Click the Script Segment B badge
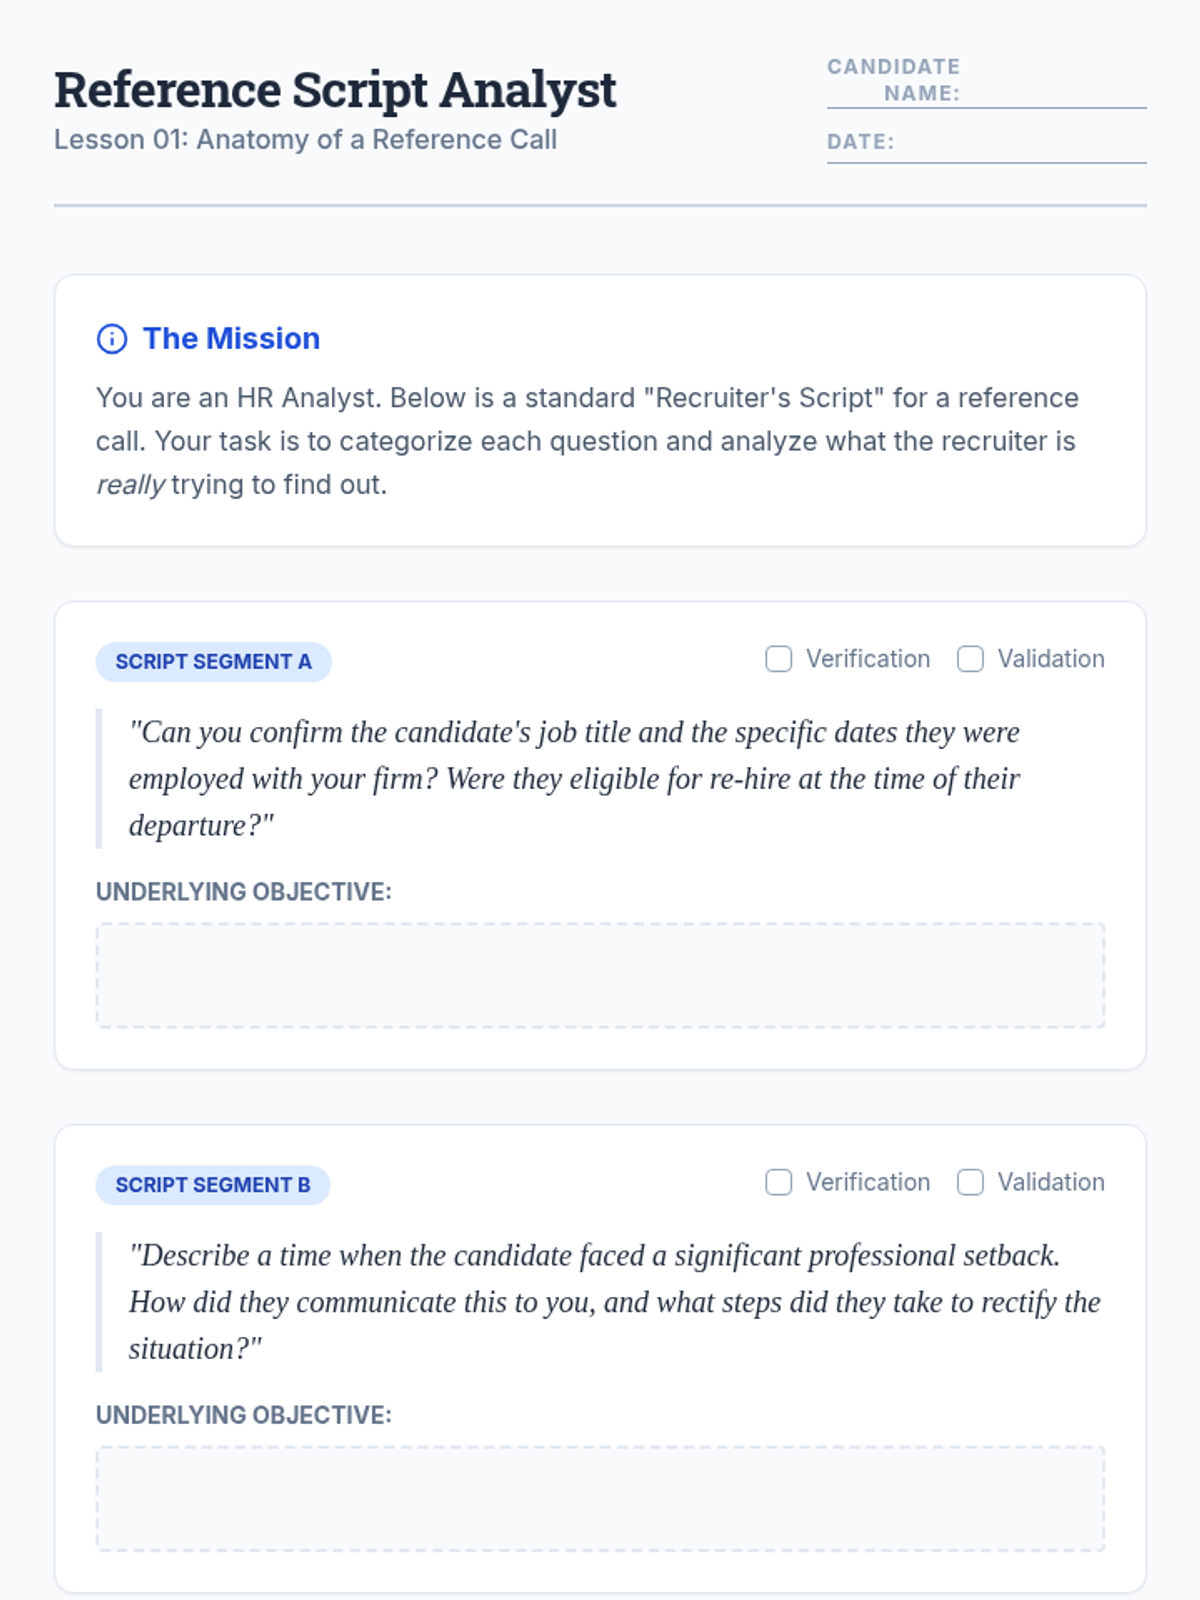 (213, 1185)
